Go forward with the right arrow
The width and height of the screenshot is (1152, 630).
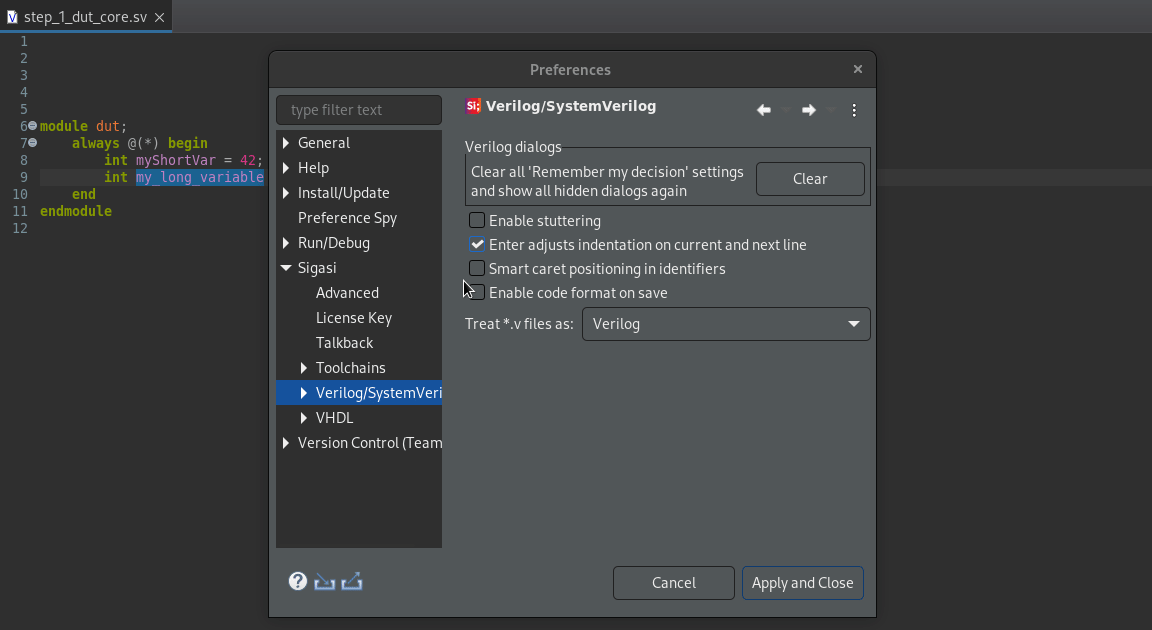(809, 110)
